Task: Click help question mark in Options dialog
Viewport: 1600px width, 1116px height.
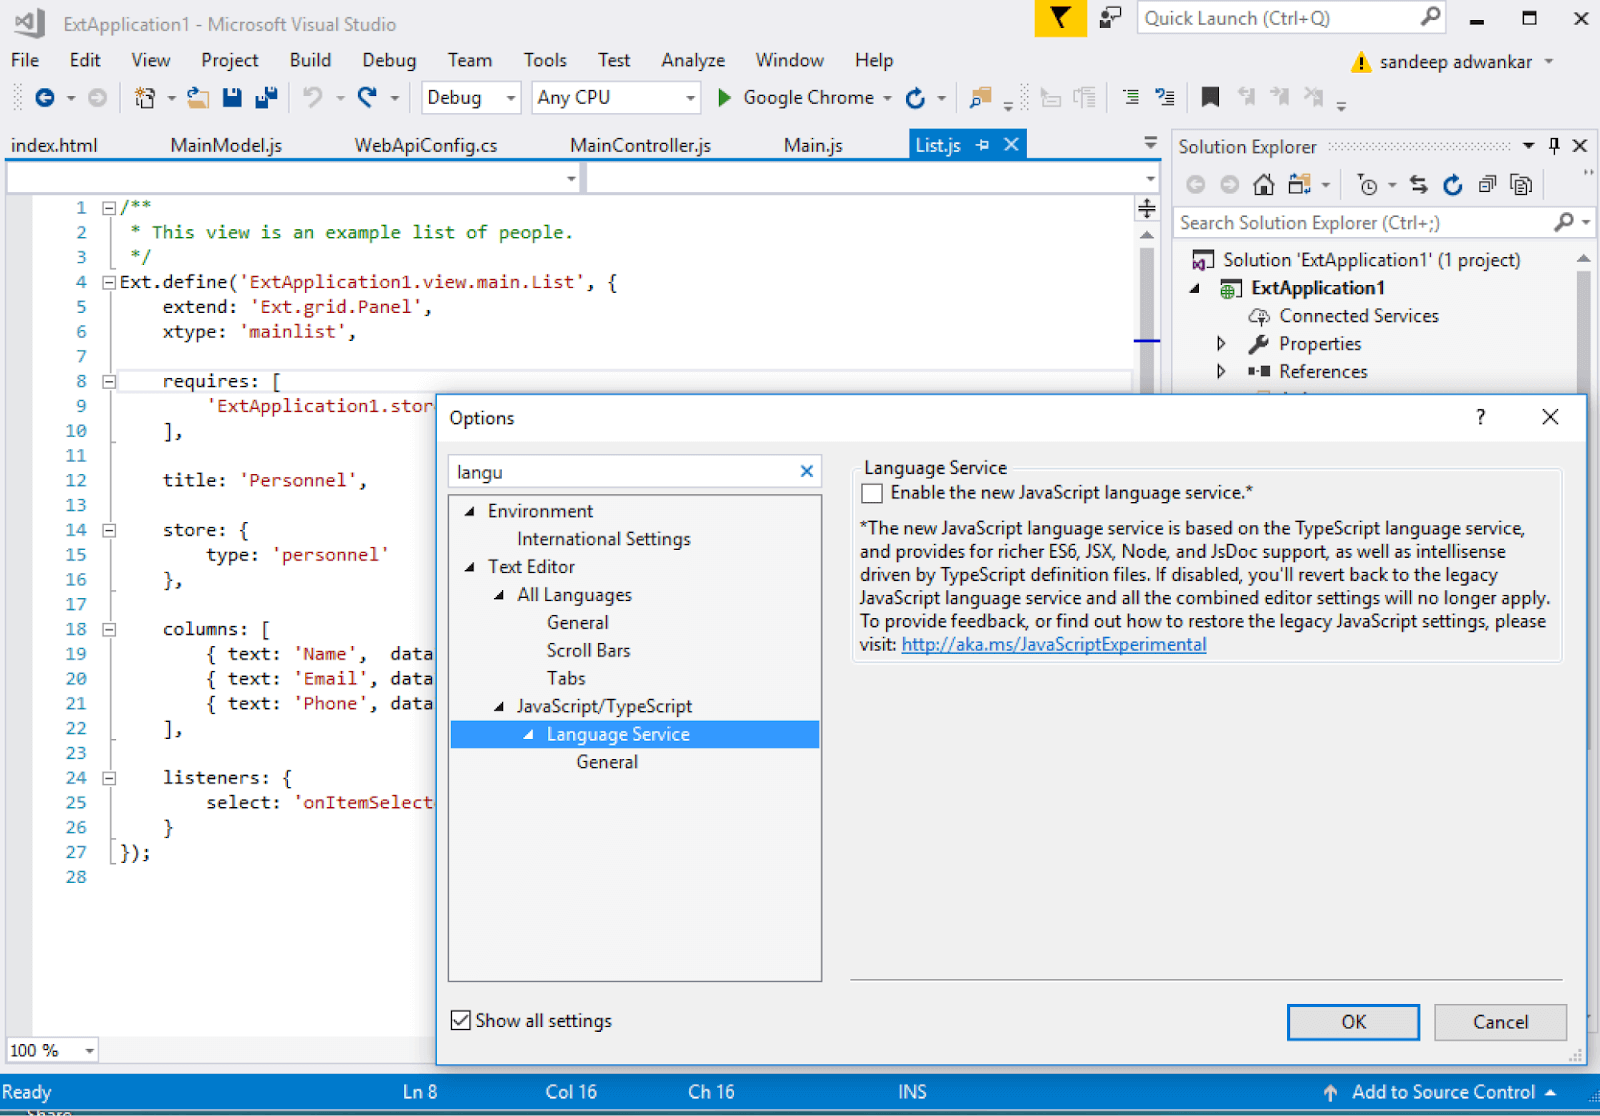Action: pyautogui.click(x=1480, y=417)
